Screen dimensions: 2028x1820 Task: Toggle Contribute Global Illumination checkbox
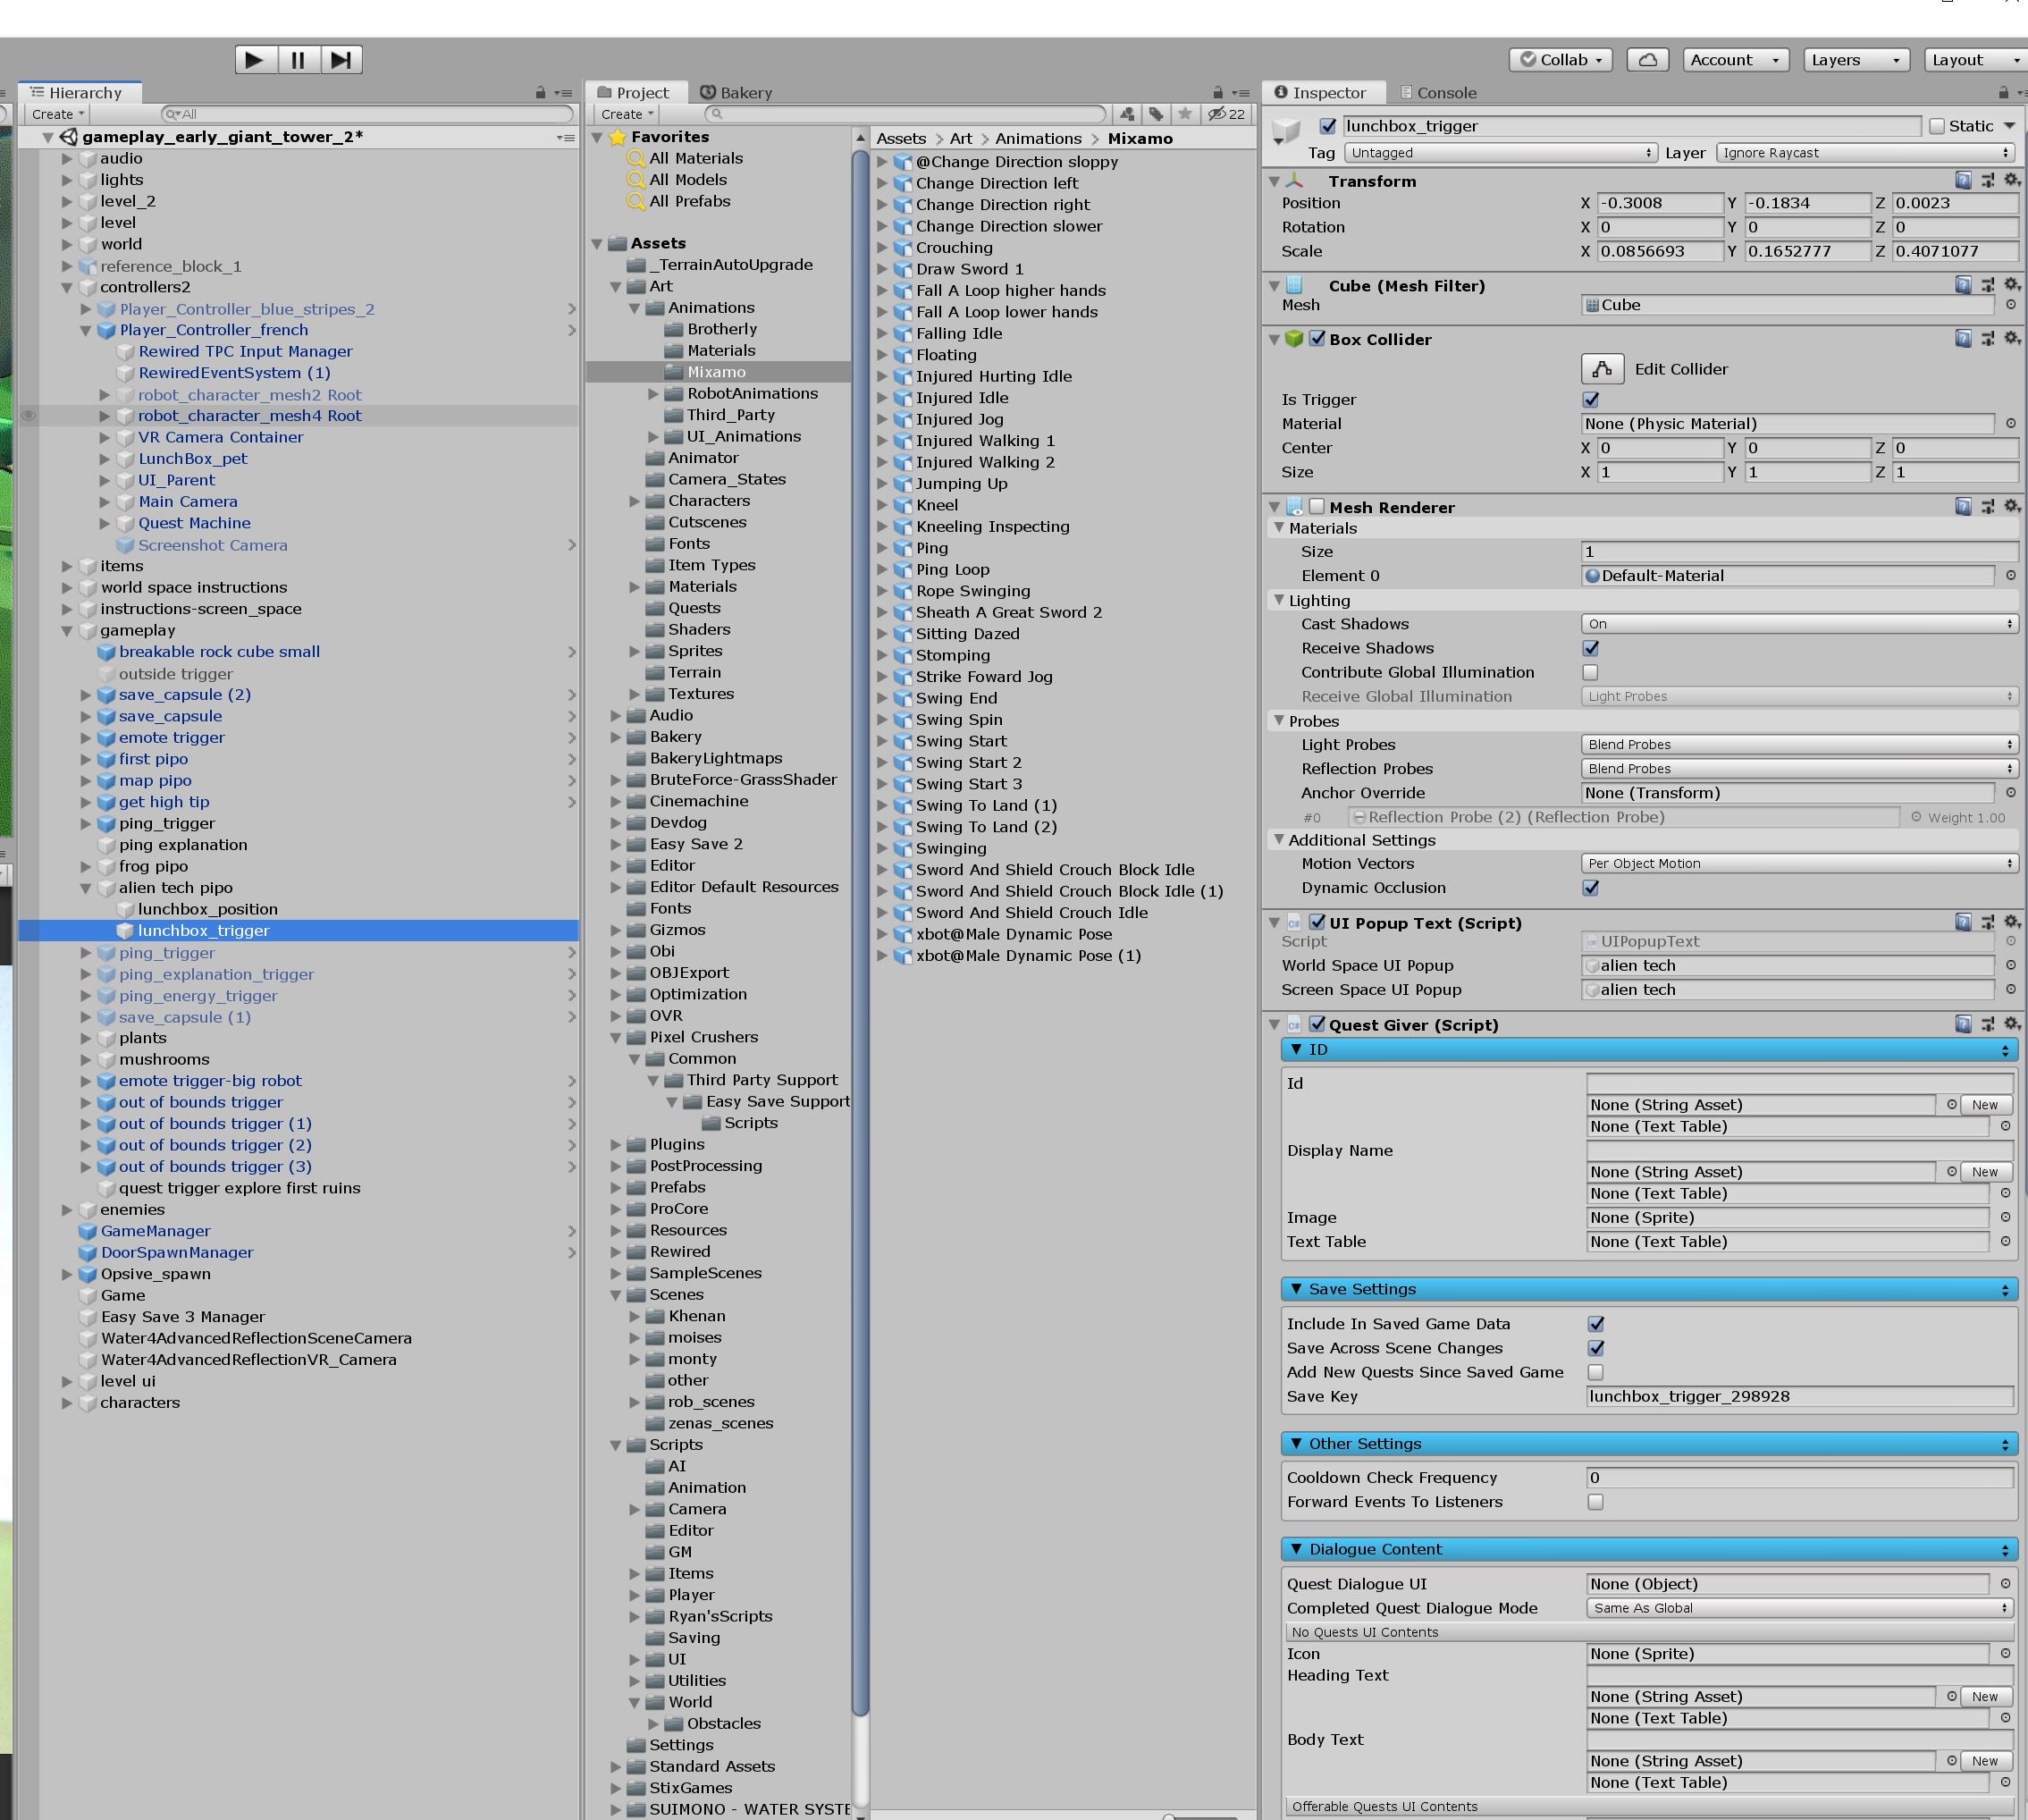point(1591,673)
